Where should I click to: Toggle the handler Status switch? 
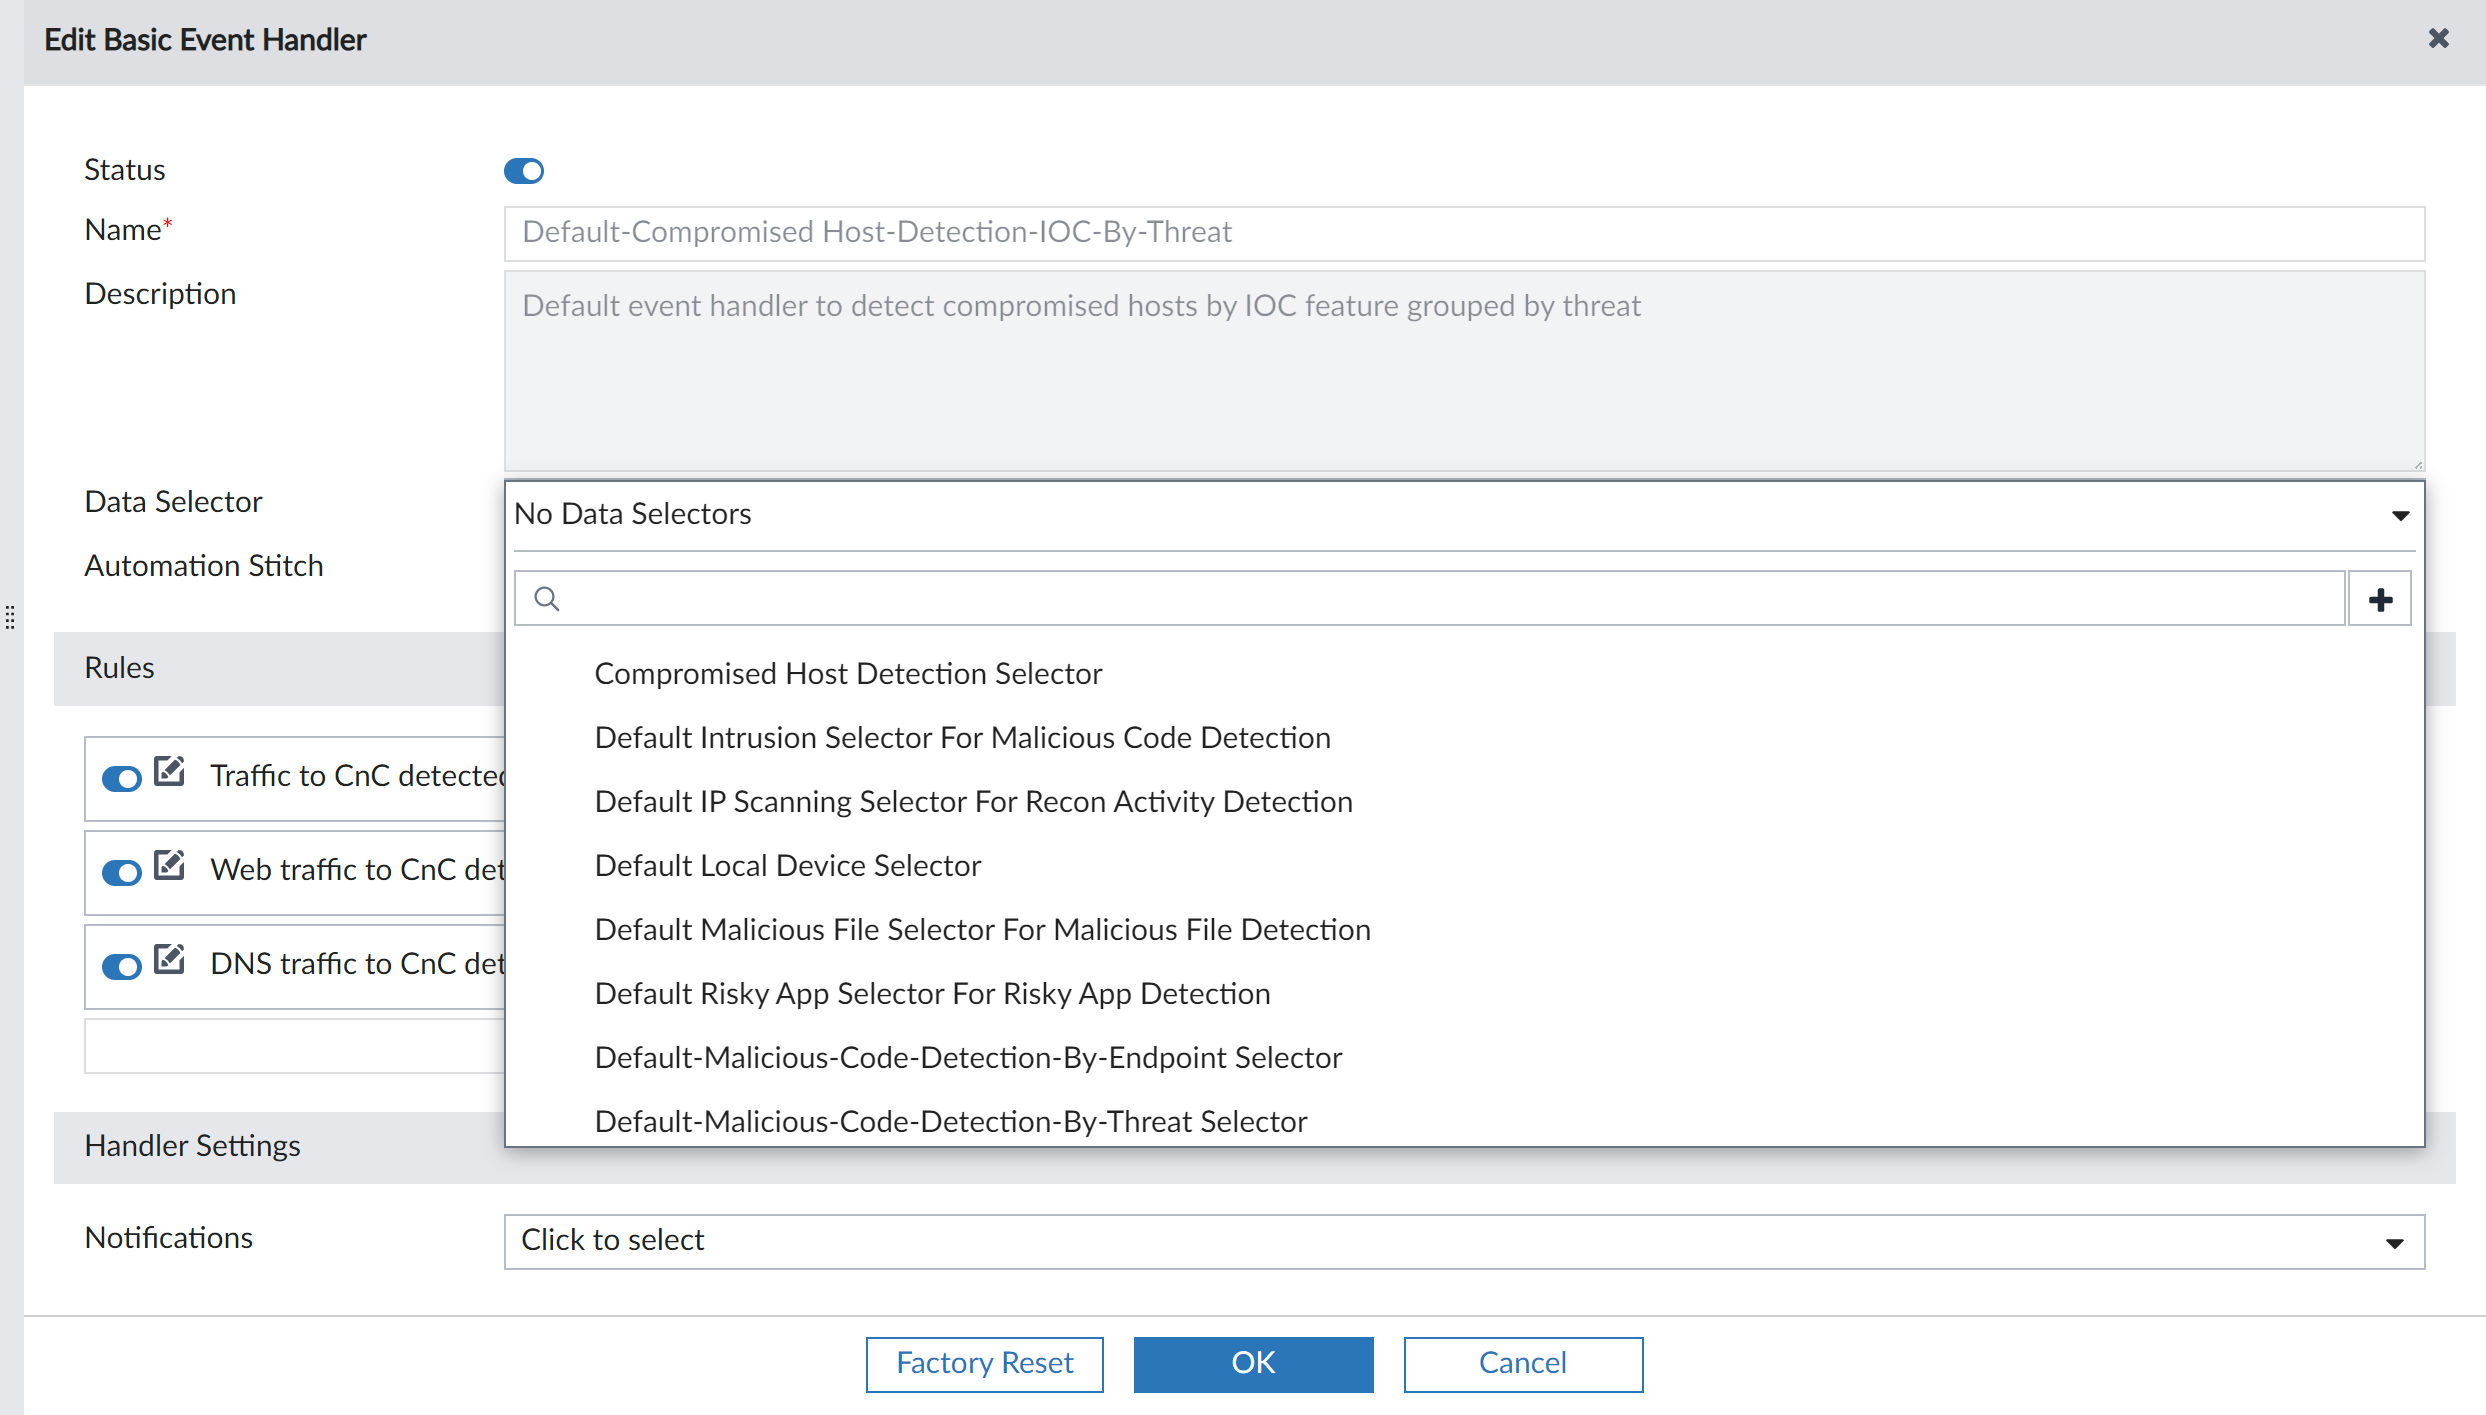point(524,170)
